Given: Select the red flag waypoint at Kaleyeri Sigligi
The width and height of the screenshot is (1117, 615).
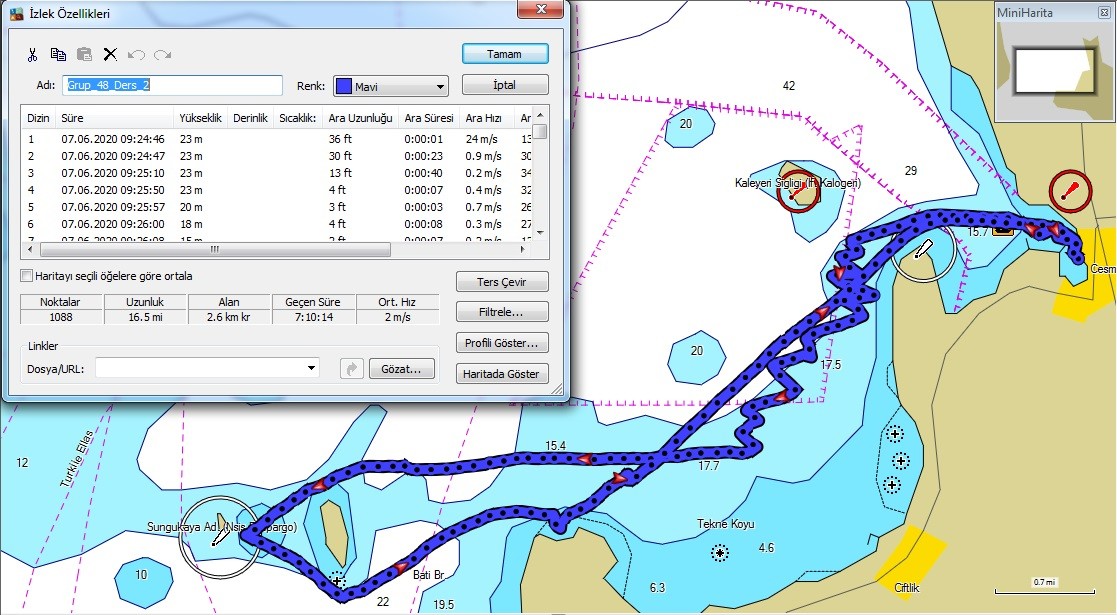Looking at the screenshot, I should pyautogui.click(x=797, y=191).
